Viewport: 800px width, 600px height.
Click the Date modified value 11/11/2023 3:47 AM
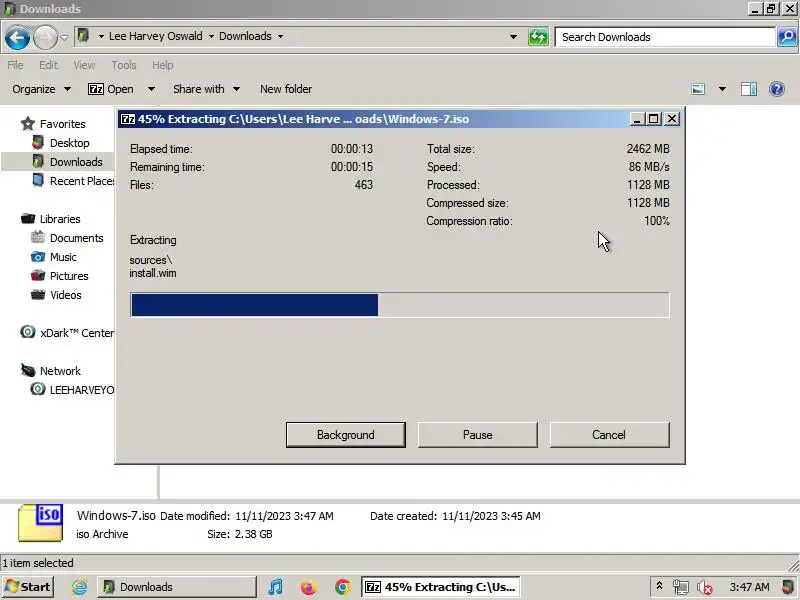(x=284, y=516)
